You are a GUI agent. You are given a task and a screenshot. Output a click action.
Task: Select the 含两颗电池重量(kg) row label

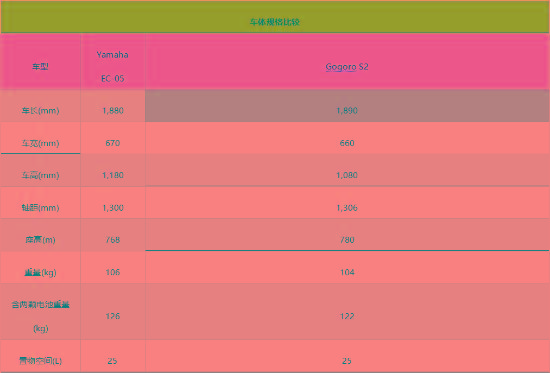coord(40,316)
